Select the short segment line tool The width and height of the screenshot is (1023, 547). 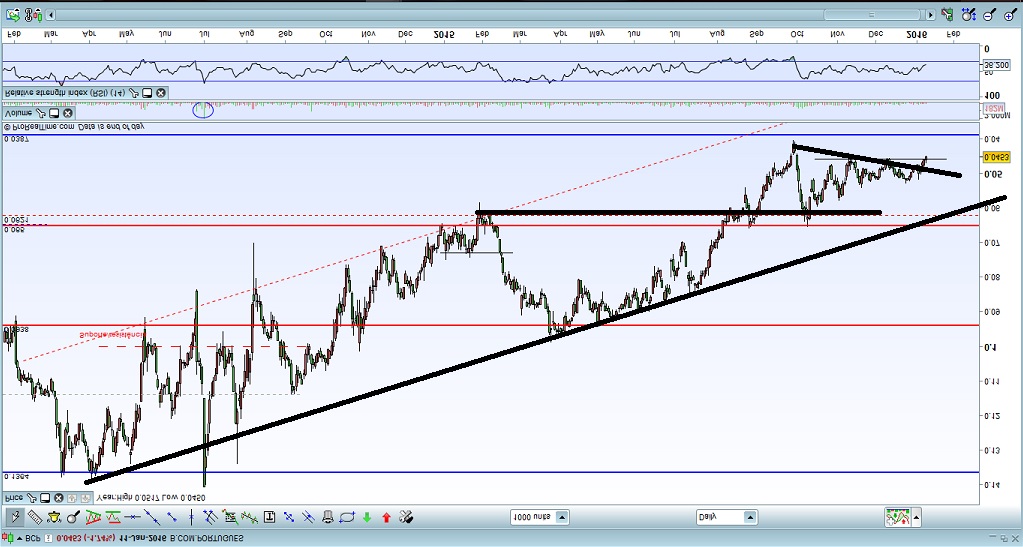pyautogui.click(x=172, y=518)
